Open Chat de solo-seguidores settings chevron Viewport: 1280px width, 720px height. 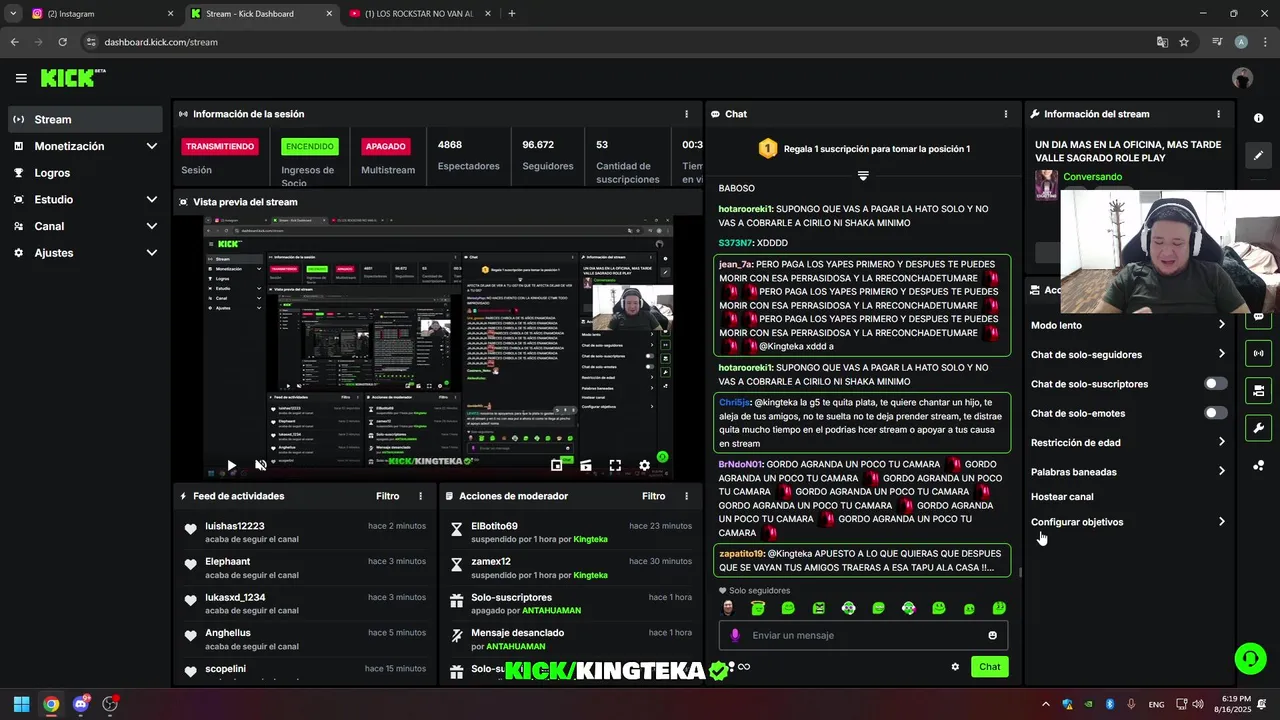pyautogui.click(x=1221, y=354)
